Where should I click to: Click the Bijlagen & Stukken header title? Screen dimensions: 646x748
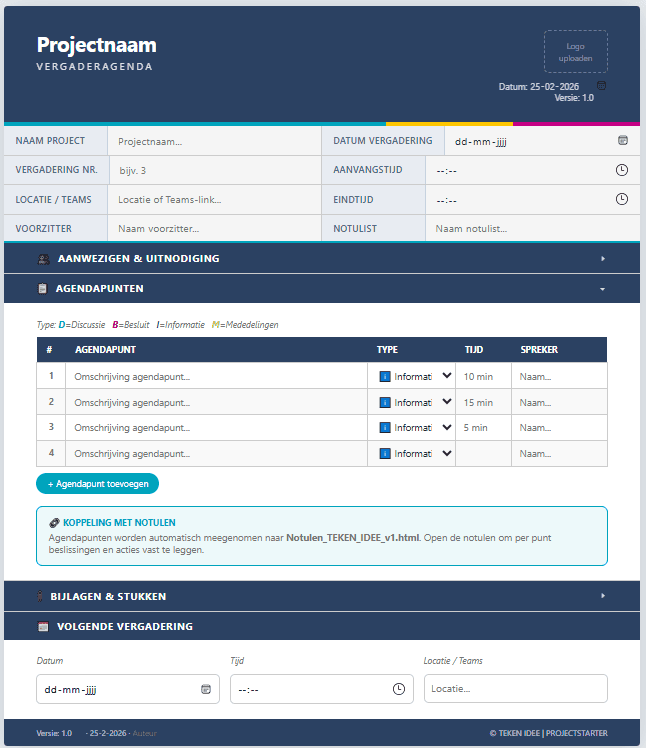tap(108, 596)
